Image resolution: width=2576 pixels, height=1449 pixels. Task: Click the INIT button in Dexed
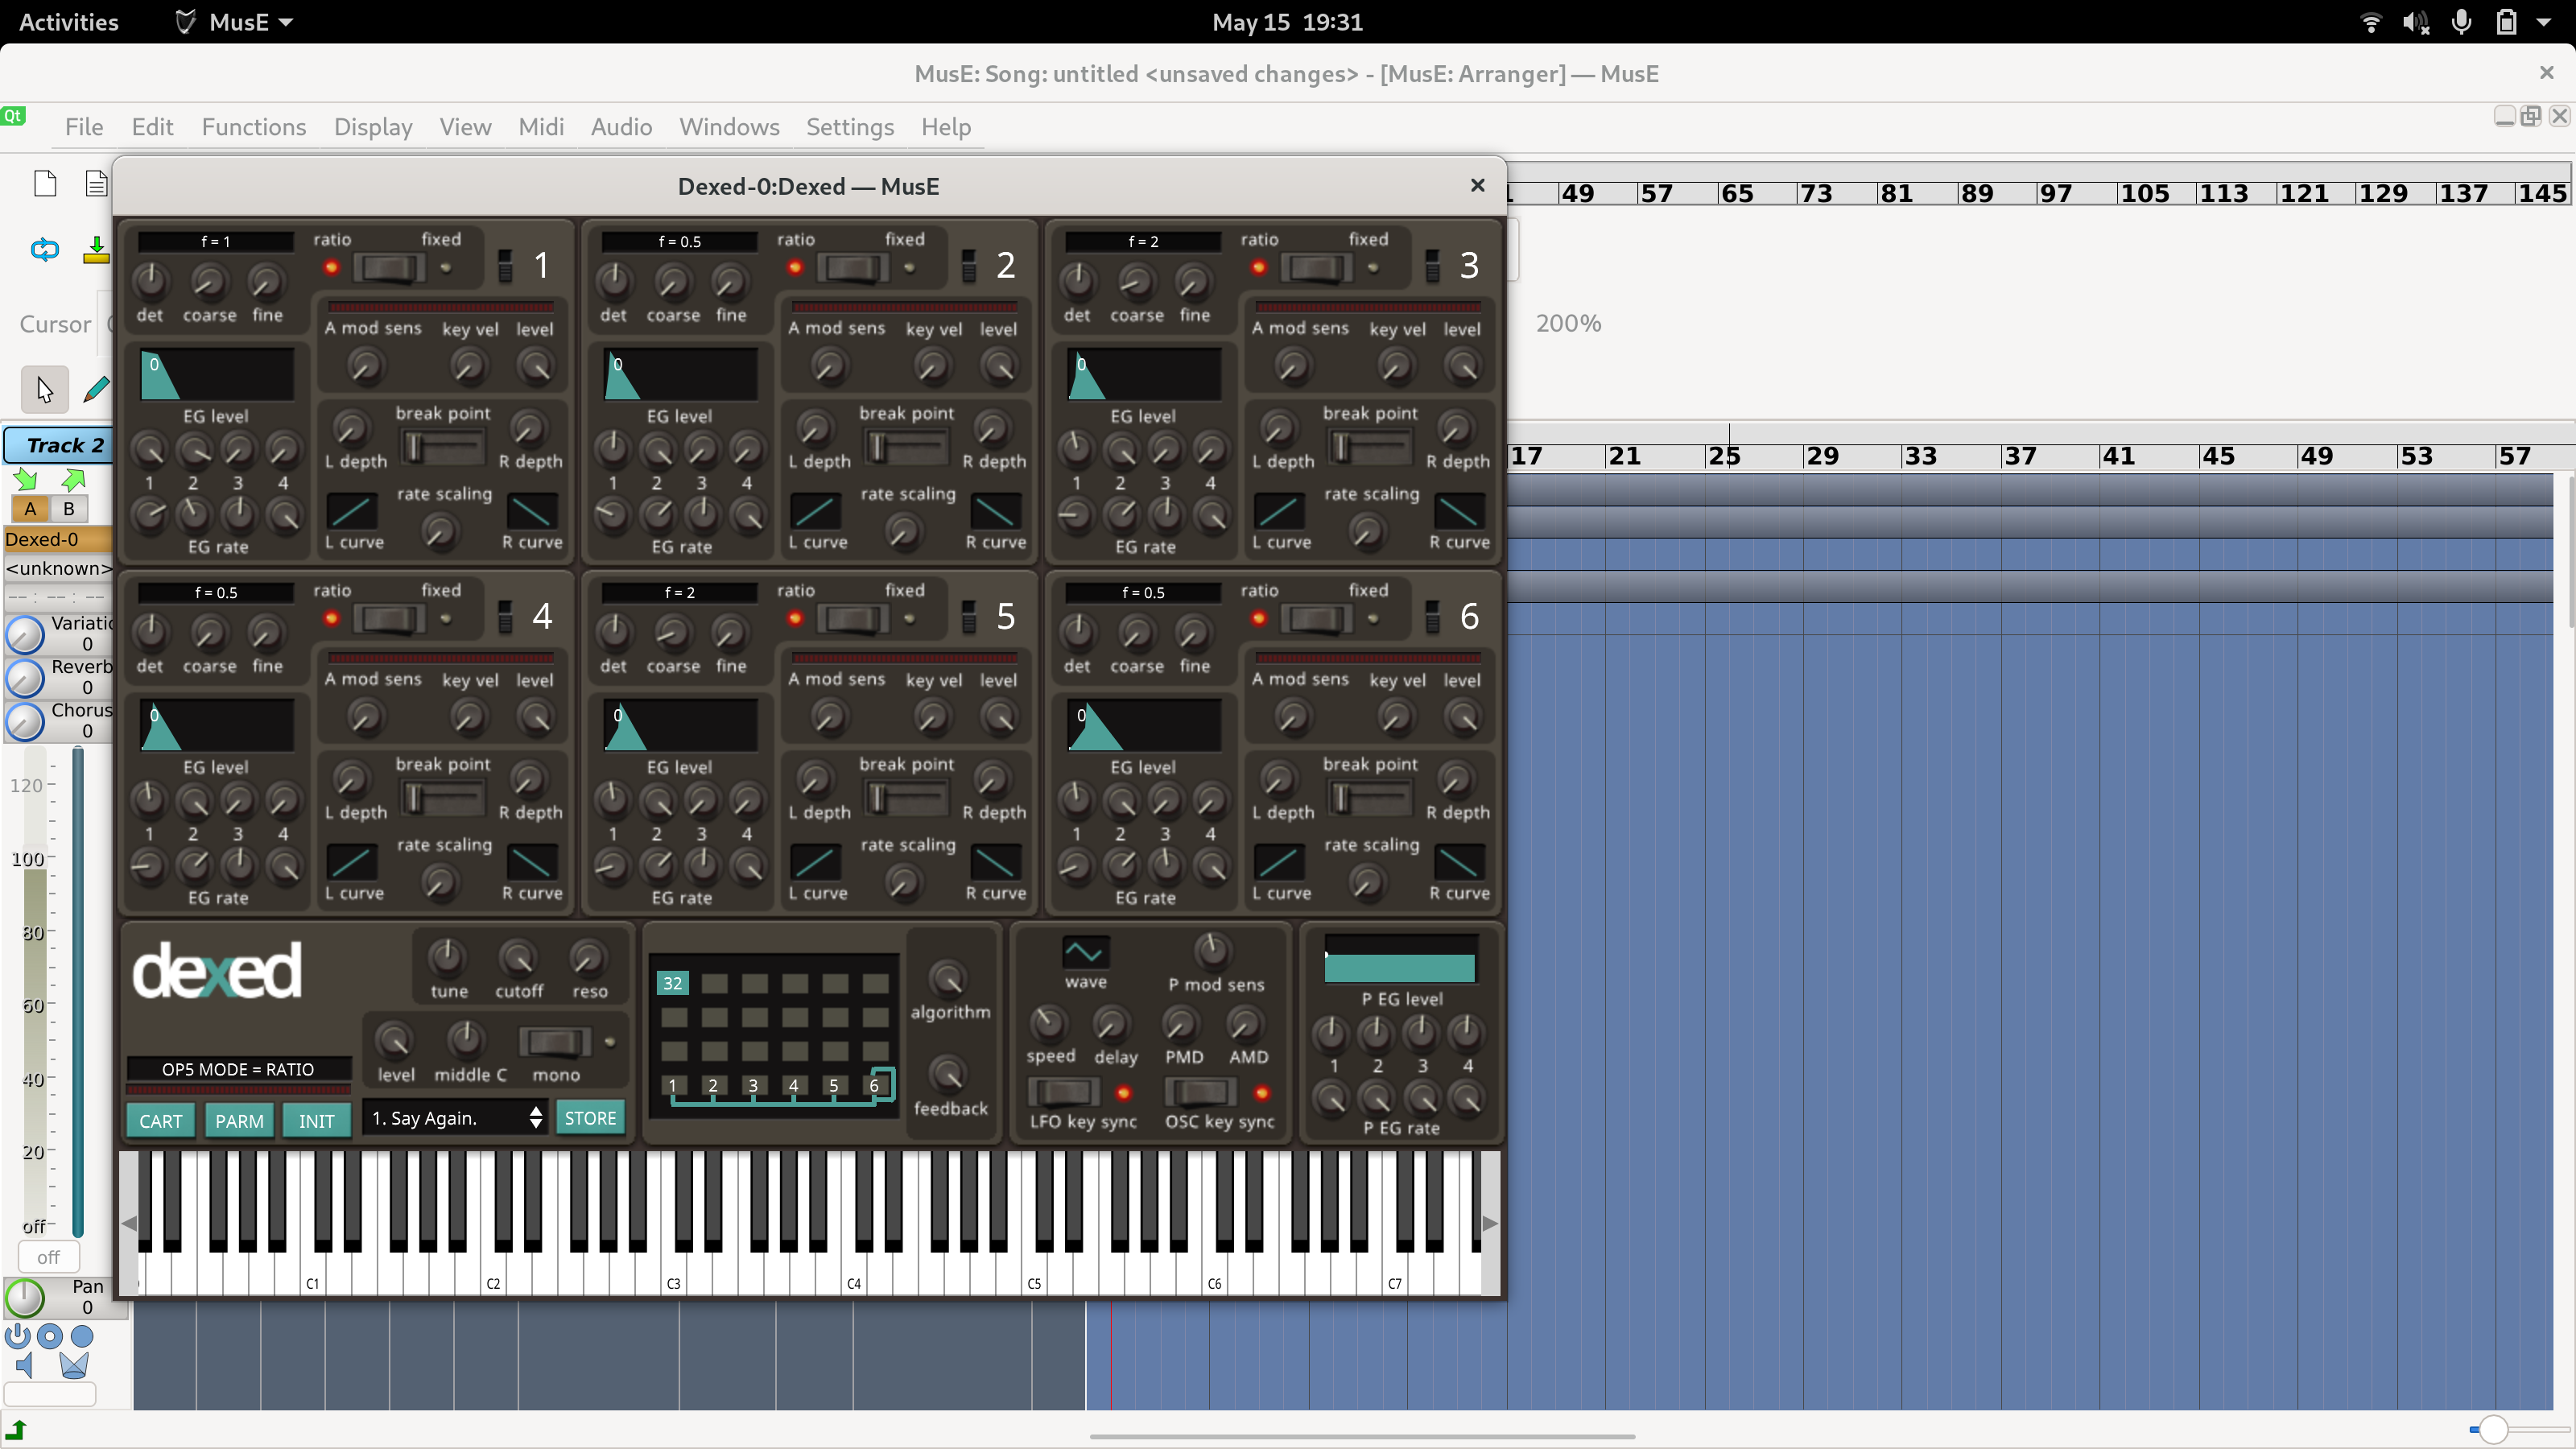316,1120
